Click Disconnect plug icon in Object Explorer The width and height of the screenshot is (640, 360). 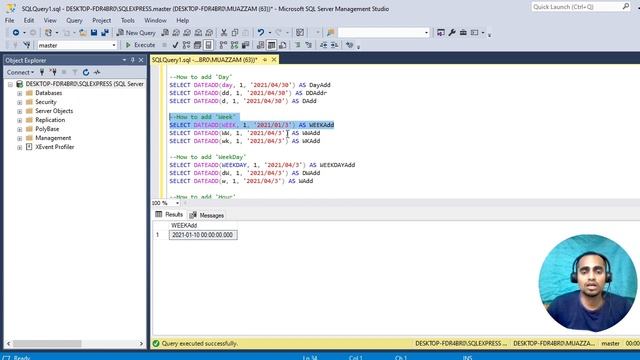click(53, 72)
